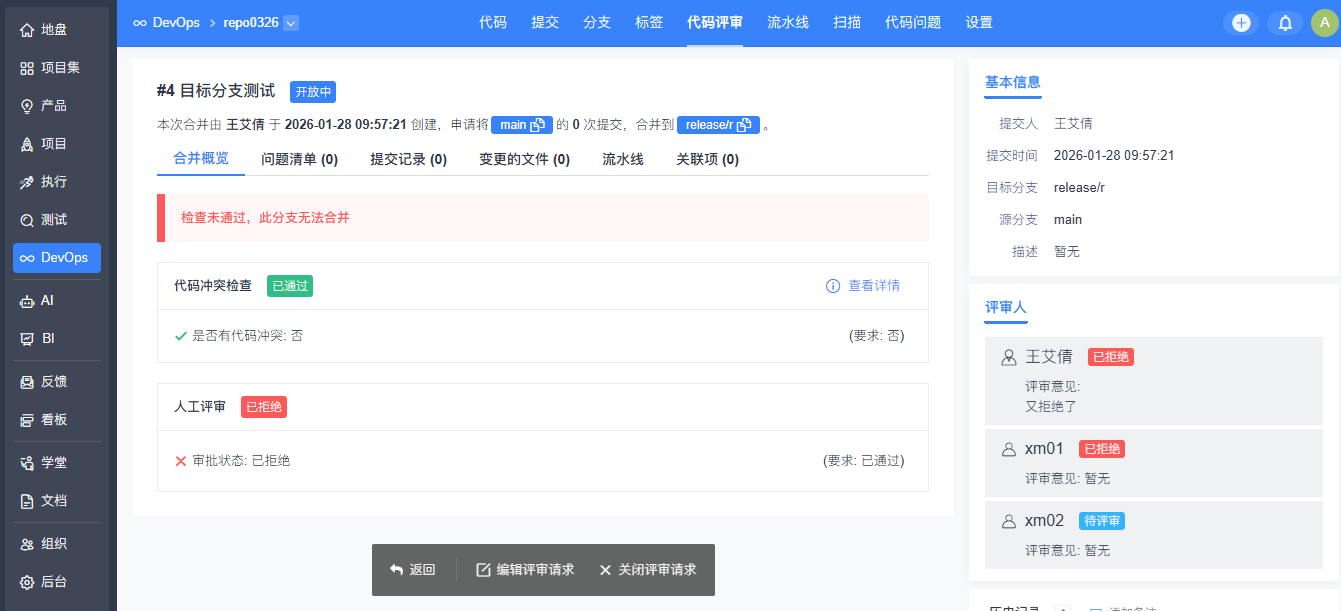Click the 返回 button
The width and height of the screenshot is (1341, 611).
[412, 570]
